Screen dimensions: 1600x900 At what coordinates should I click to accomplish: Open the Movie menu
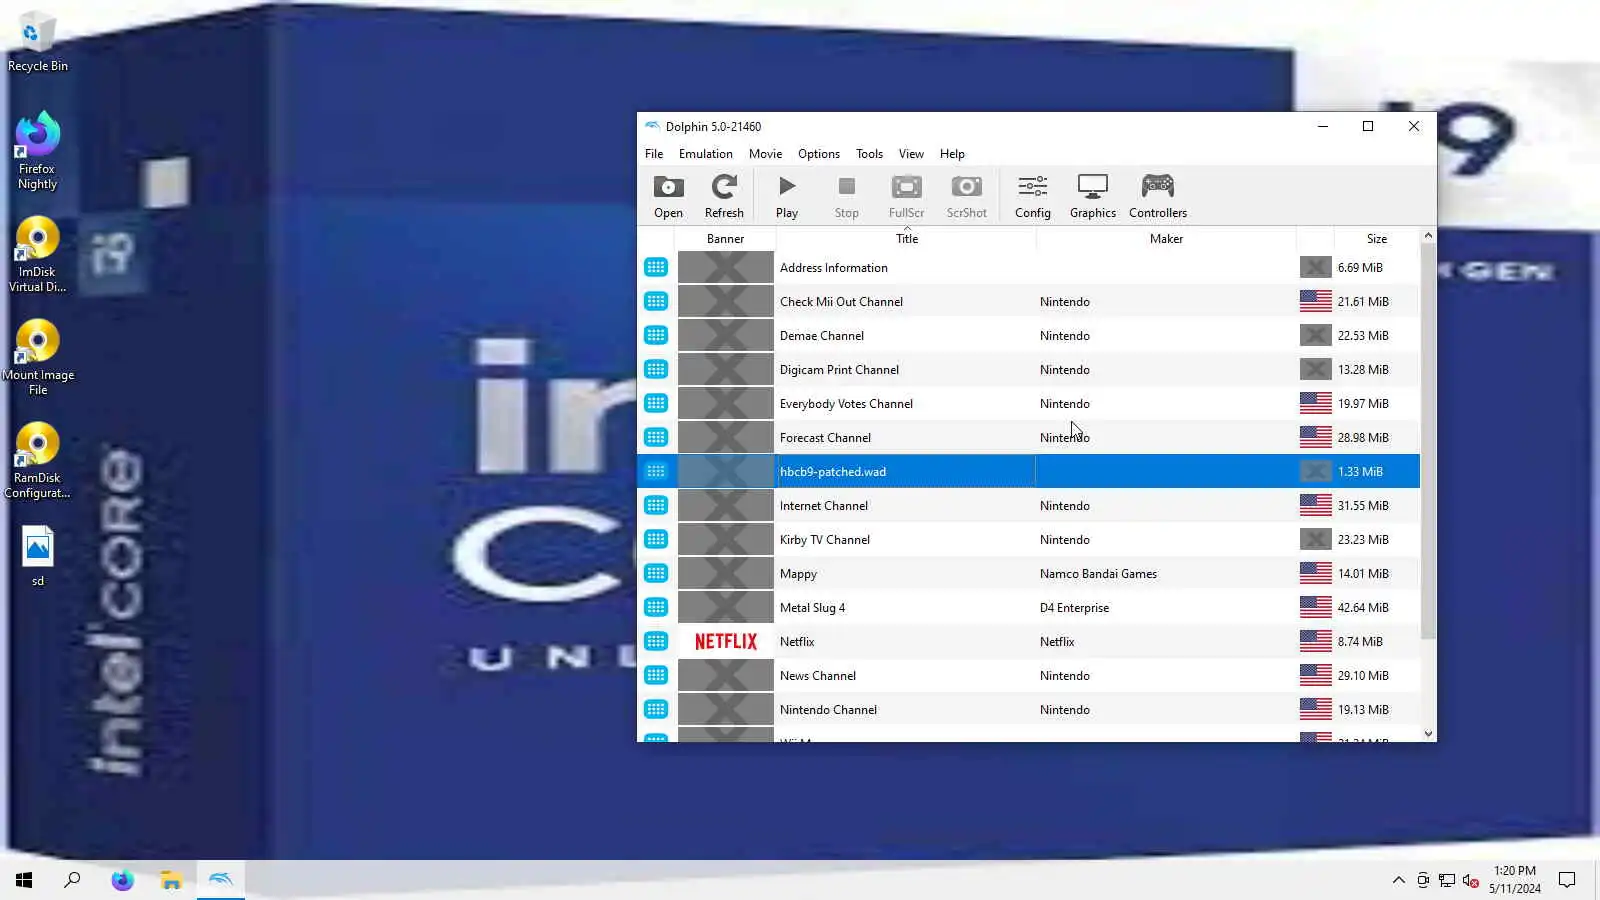tap(765, 154)
